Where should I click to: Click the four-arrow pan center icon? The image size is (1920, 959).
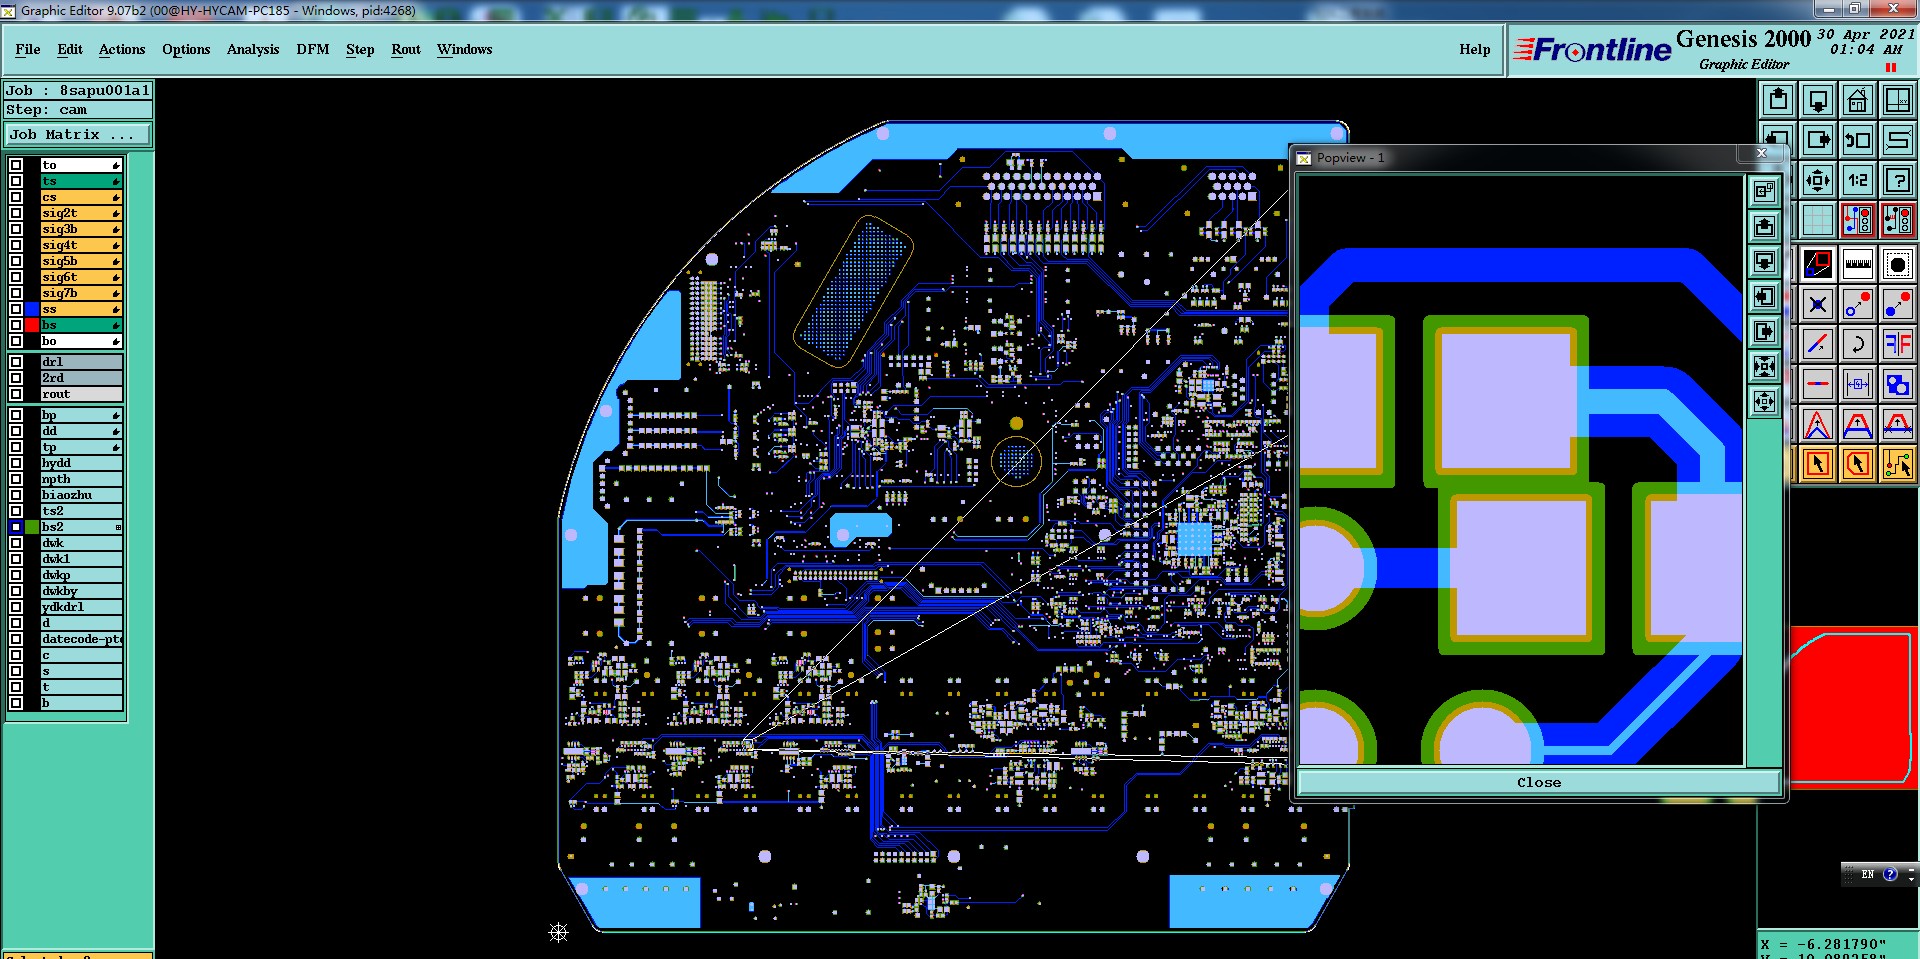pos(1818,180)
